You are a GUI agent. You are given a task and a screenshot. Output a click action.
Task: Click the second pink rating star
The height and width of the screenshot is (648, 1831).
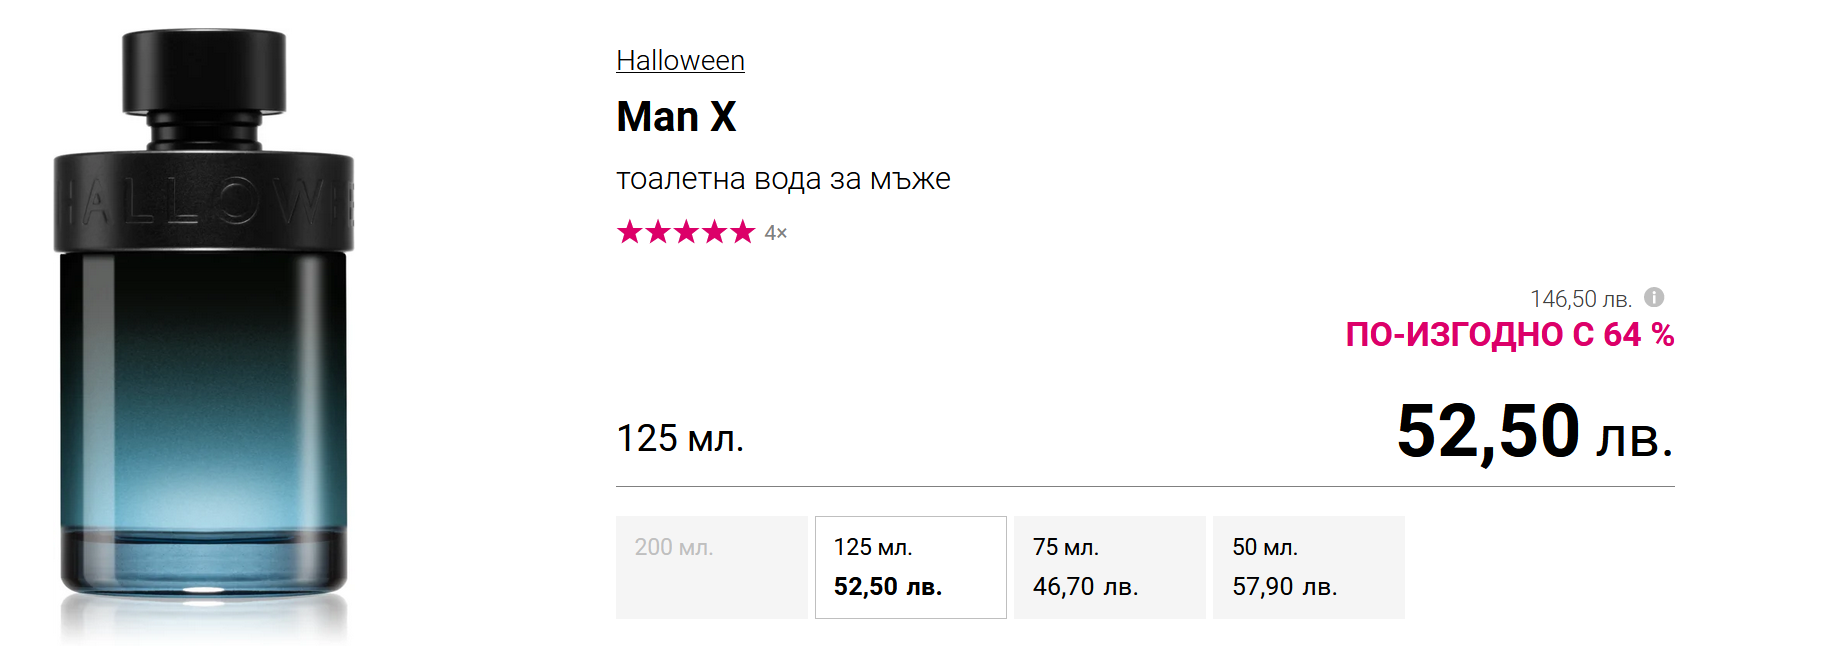[658, 232]
